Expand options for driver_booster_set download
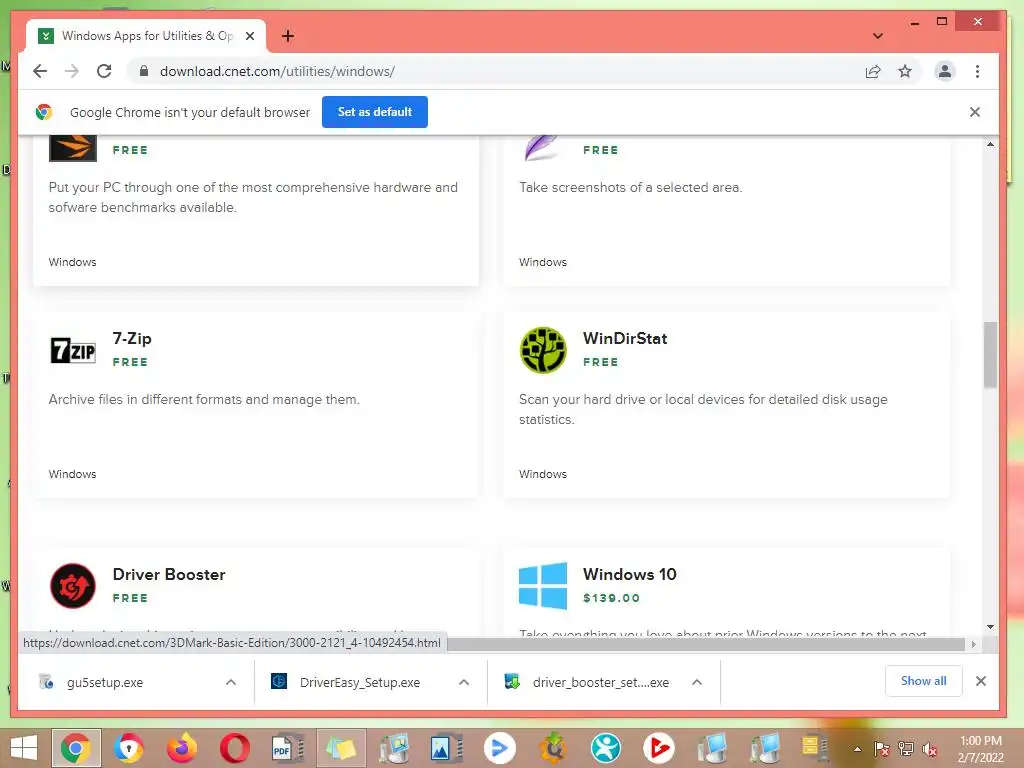The width and height of the screenshot is (1024, 768). (x=697, y=682)
